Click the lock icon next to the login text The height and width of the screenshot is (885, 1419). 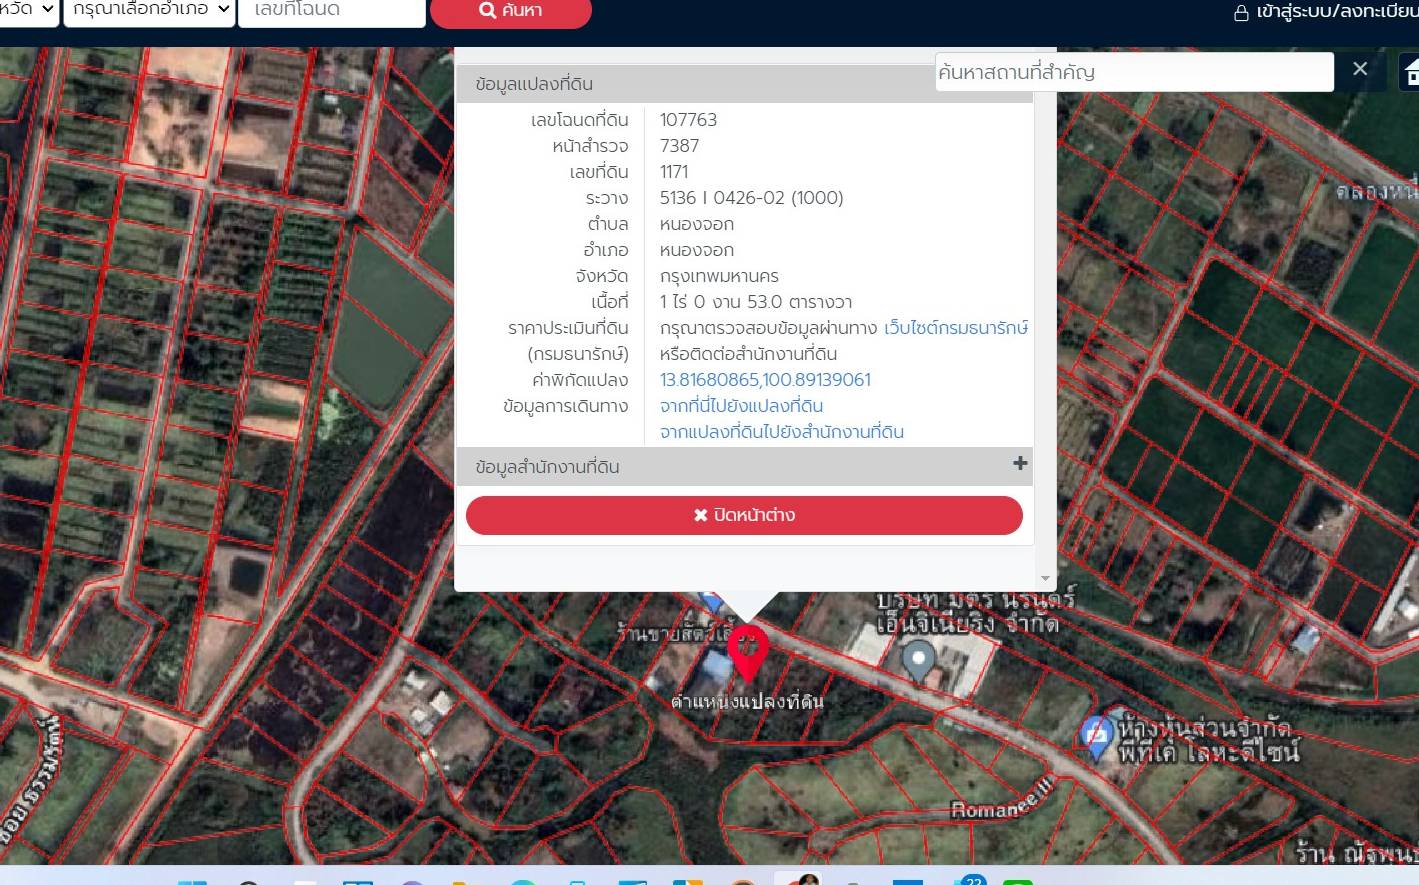click(1241, 13)
